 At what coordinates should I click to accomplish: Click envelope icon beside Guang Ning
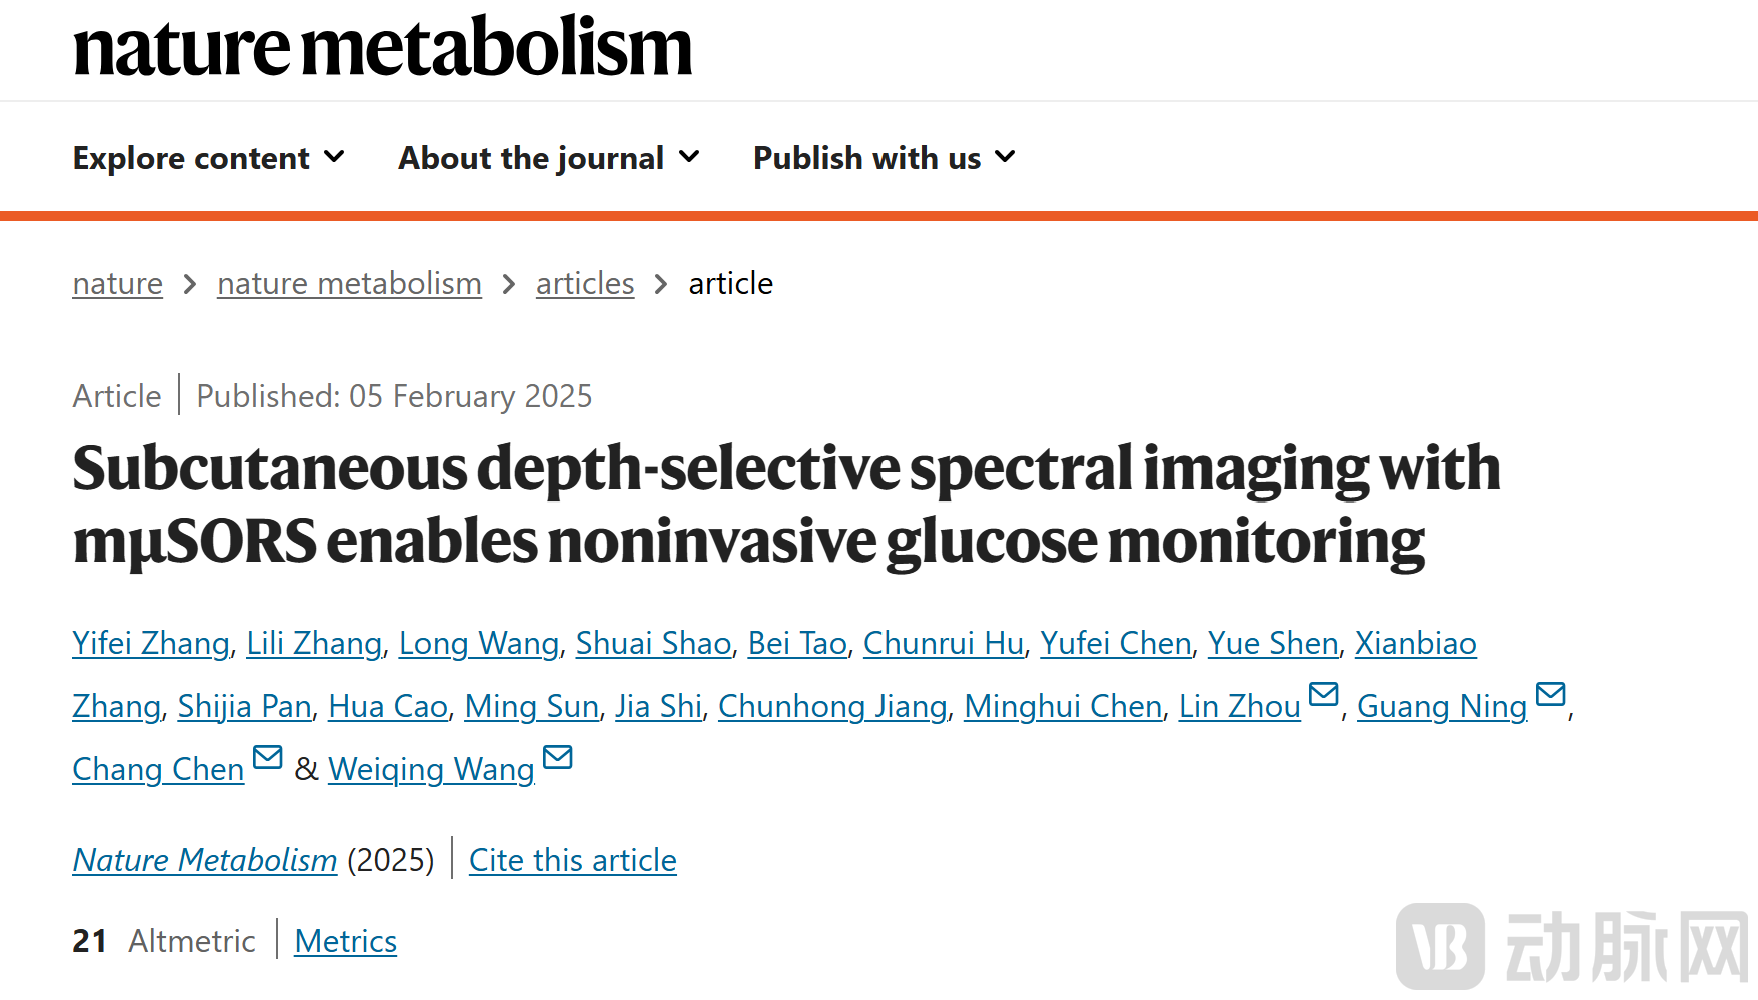(x=1550, y=694)
